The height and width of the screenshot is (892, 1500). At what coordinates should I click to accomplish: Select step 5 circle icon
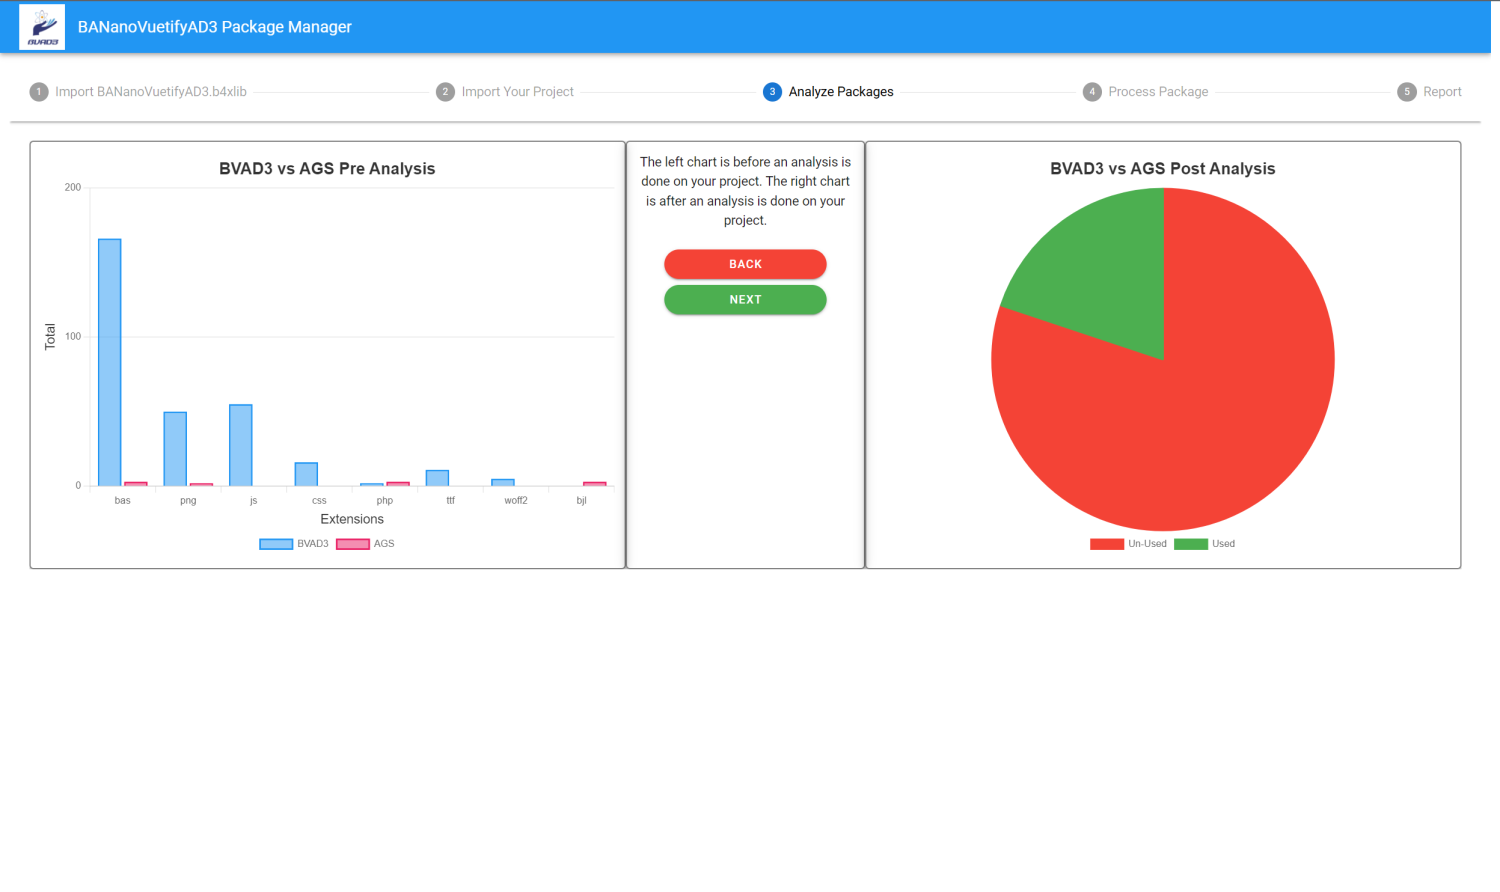point(1407,92)
